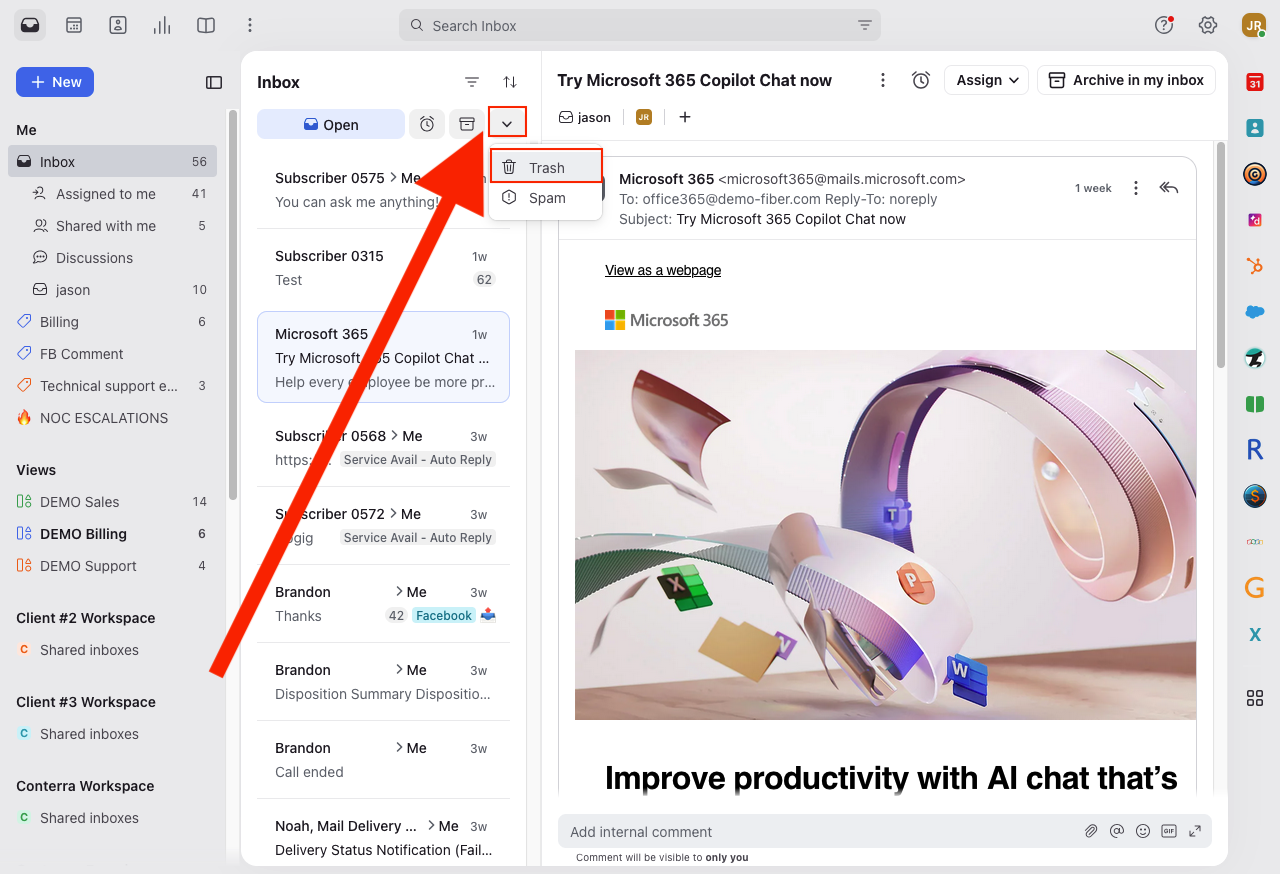Click the attachment paperclip icon

(x=1092, y=831)
